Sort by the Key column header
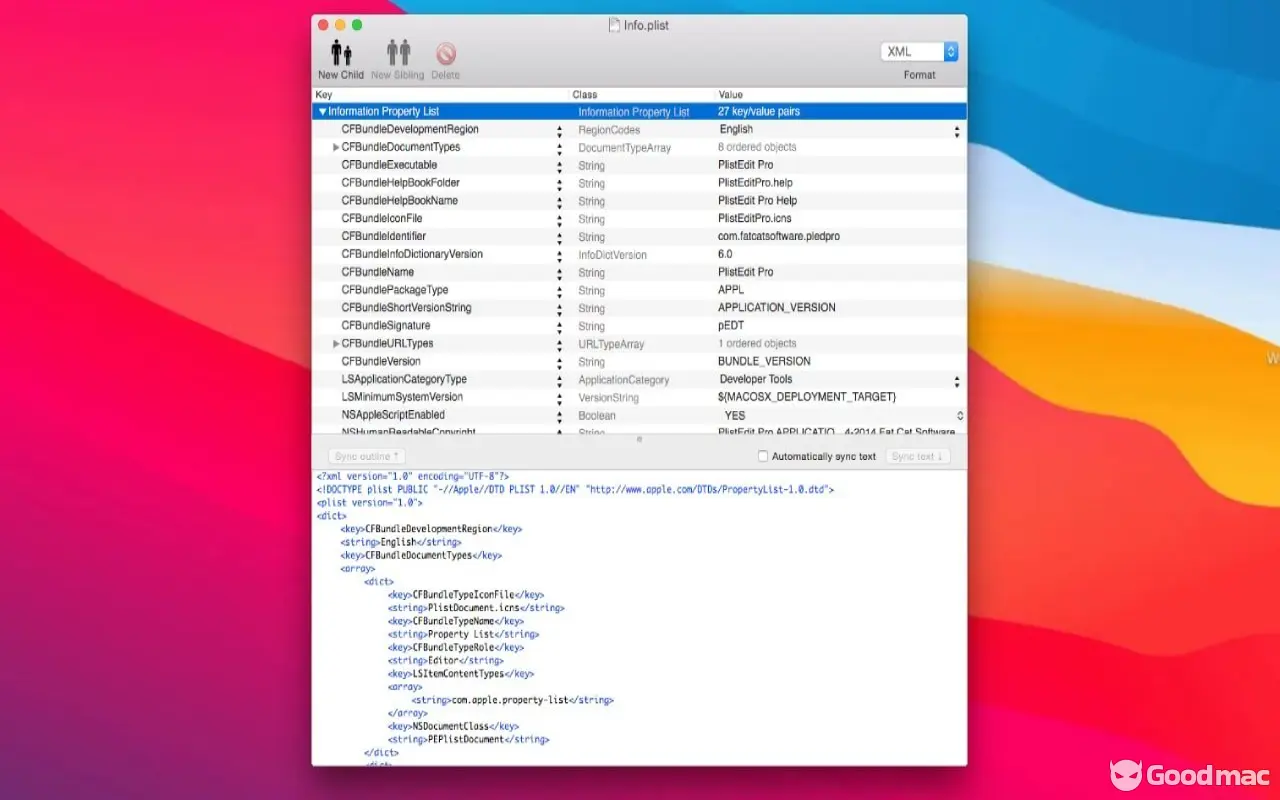This screenshot has width=1280, height=800. point(440,95)
